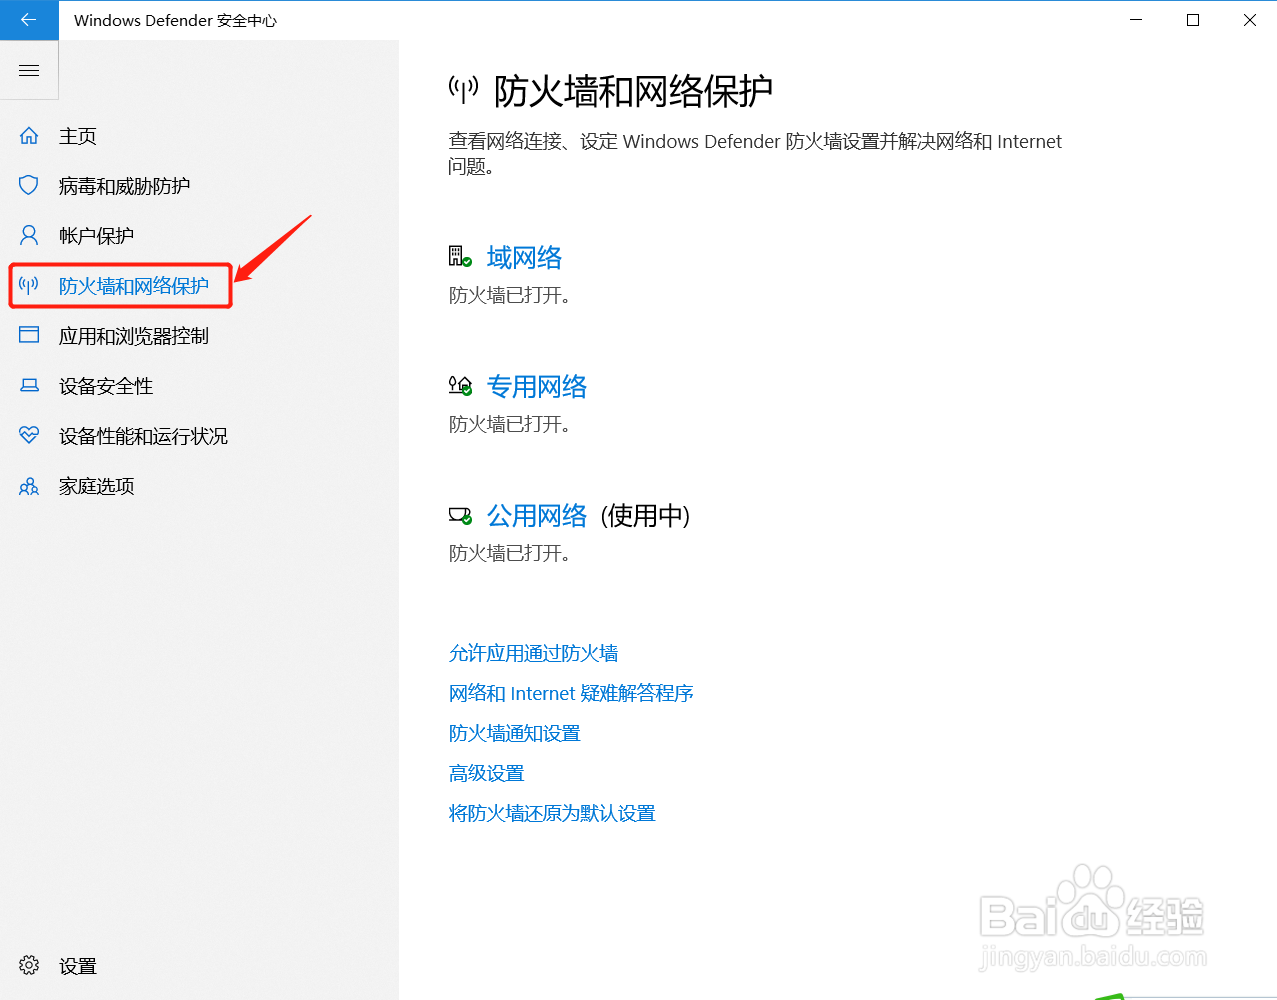Select 防火墙和网络保护 in the sidebar
1277x1000 pixels.
point(134,286)
